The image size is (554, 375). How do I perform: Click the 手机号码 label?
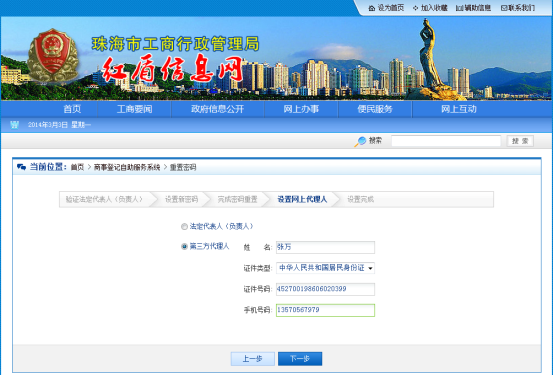(x=257, y=310)
